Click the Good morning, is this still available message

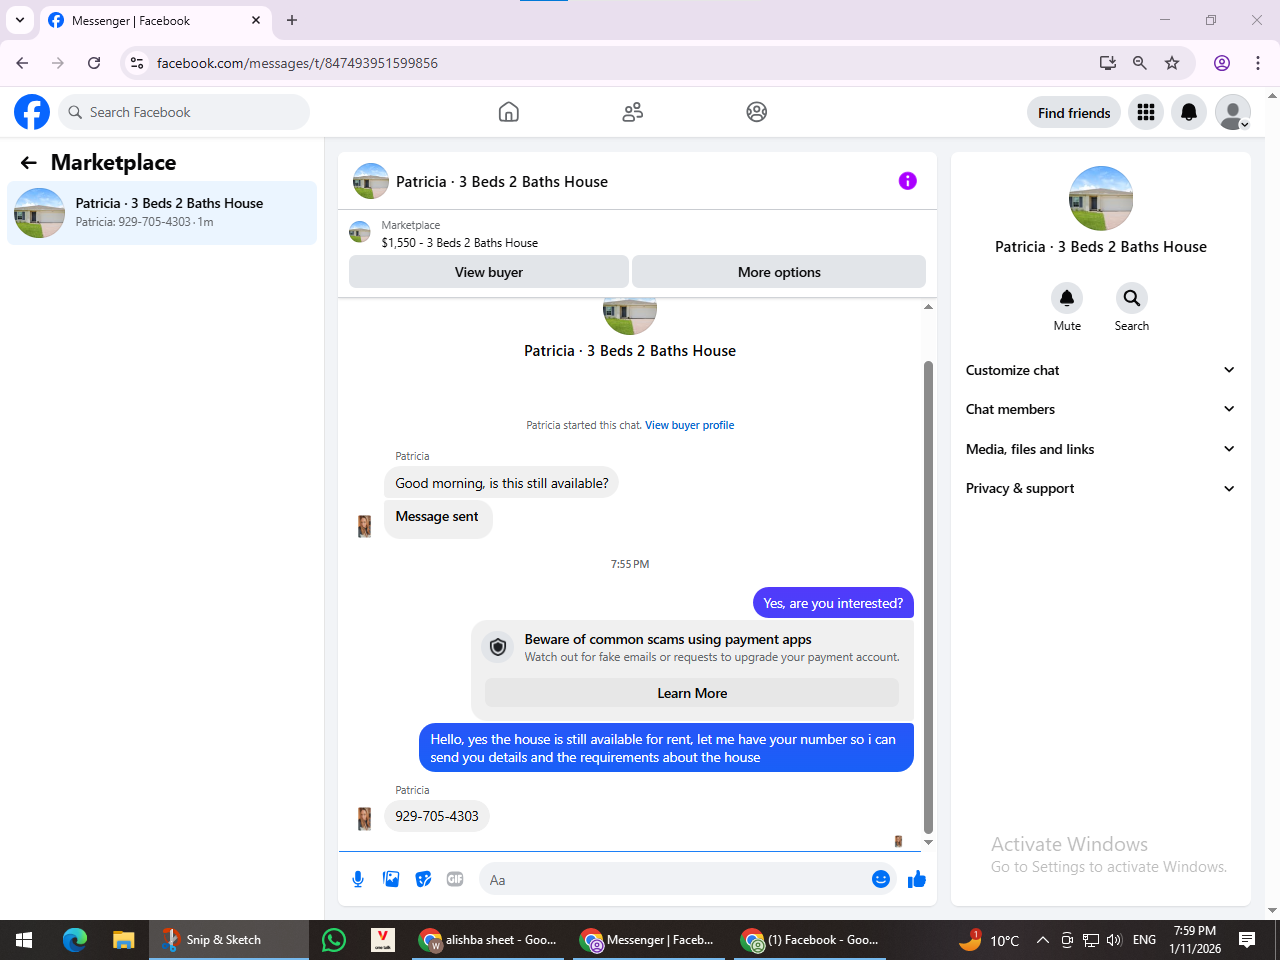click(x=502, y=483)
